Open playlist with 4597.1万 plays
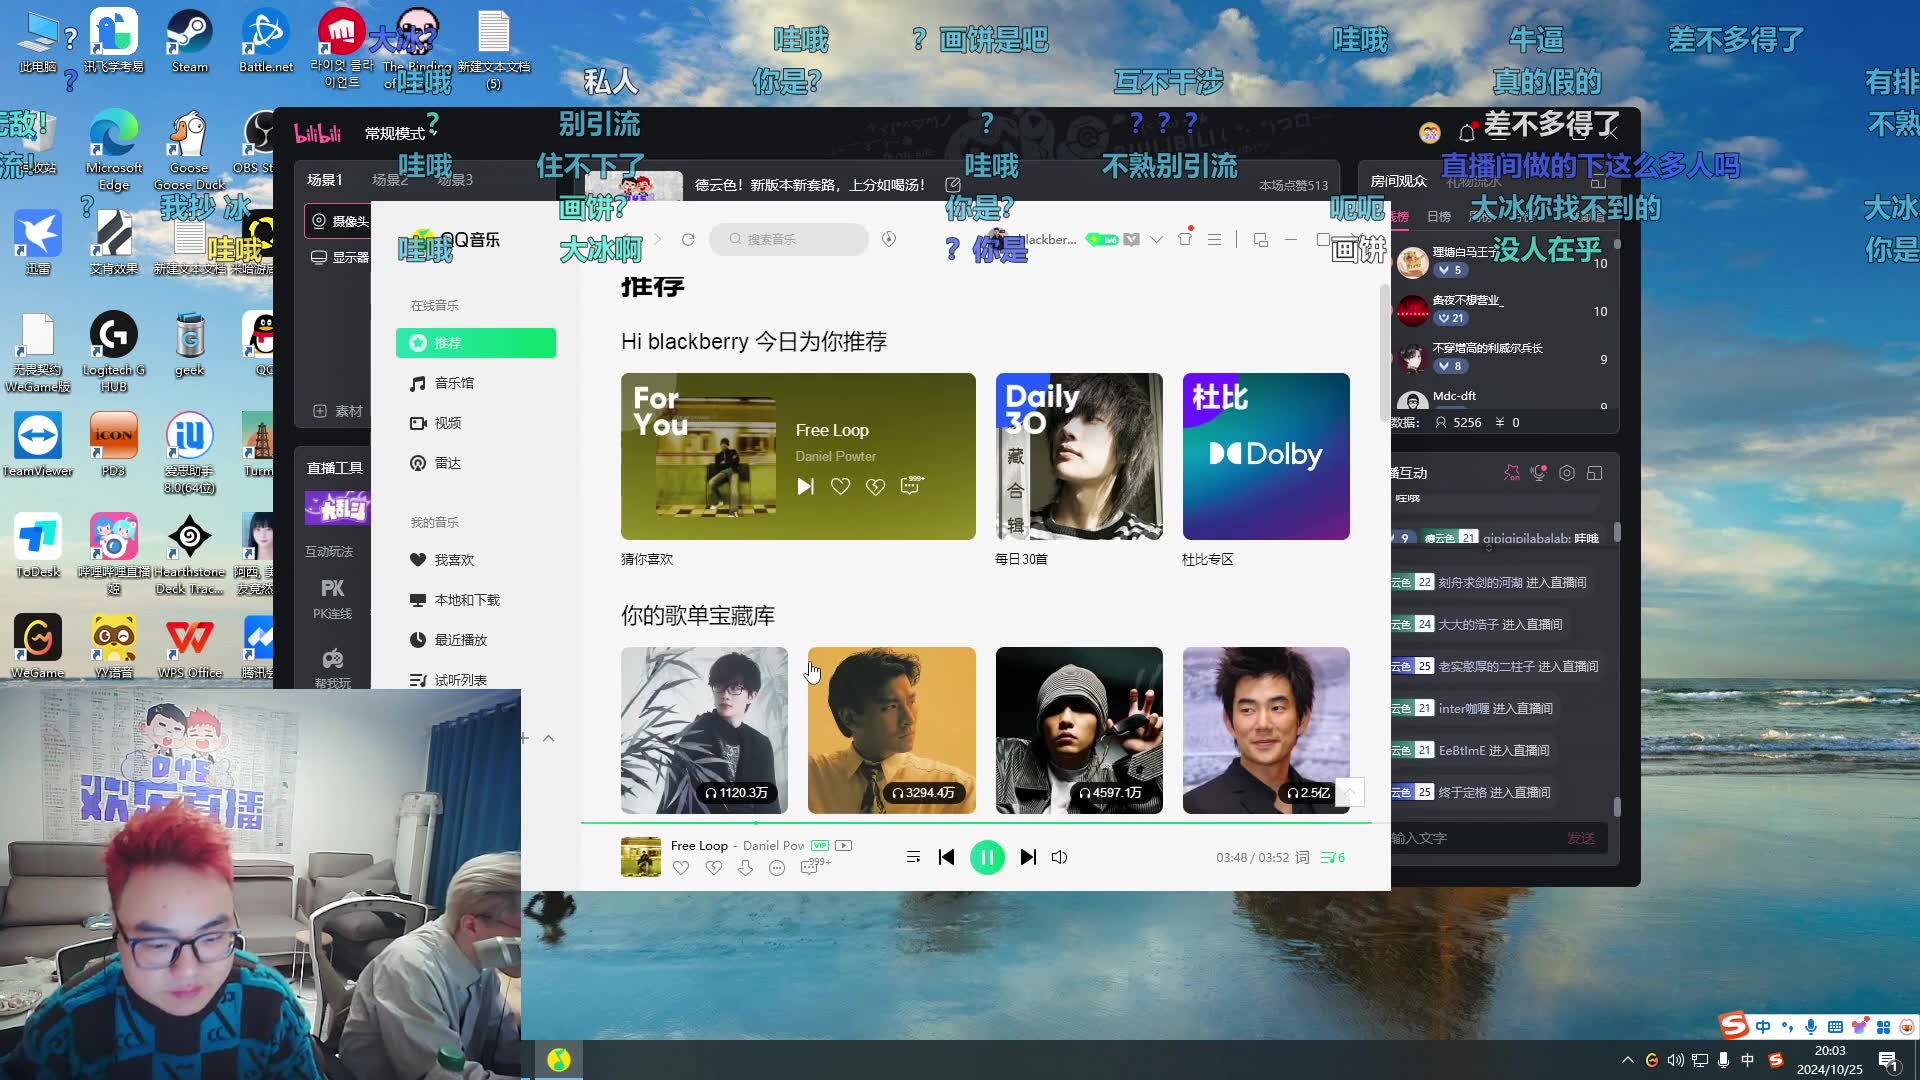 click(x=1079, y=730)
